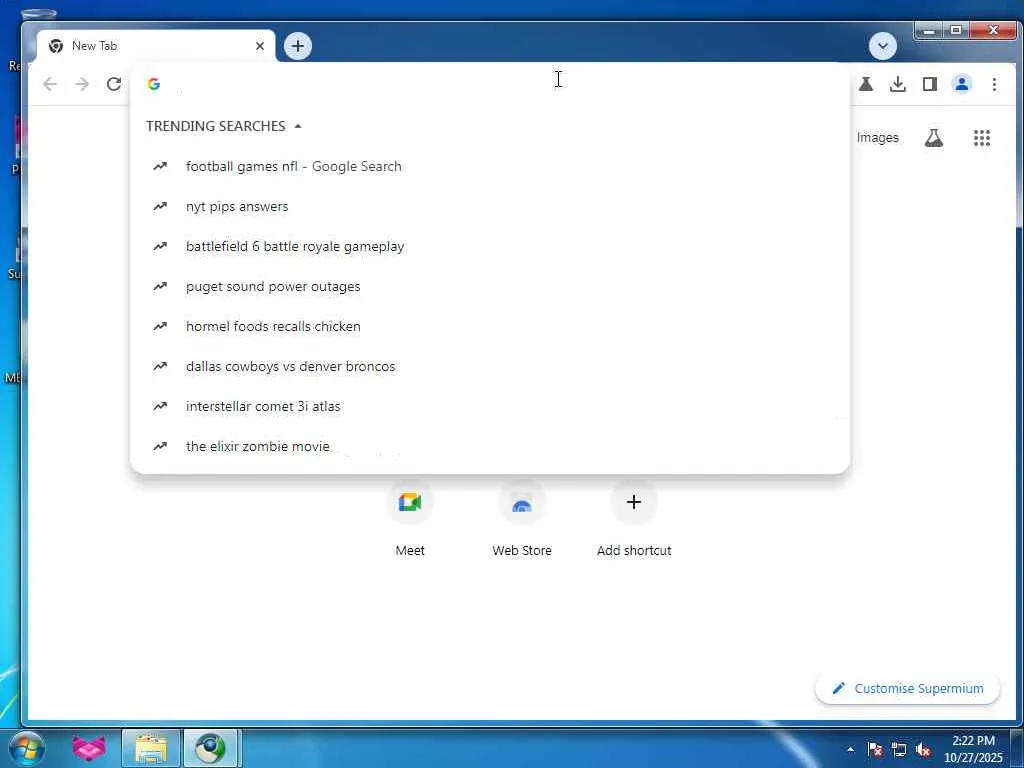Close the New Tab tab

(260, 46)
